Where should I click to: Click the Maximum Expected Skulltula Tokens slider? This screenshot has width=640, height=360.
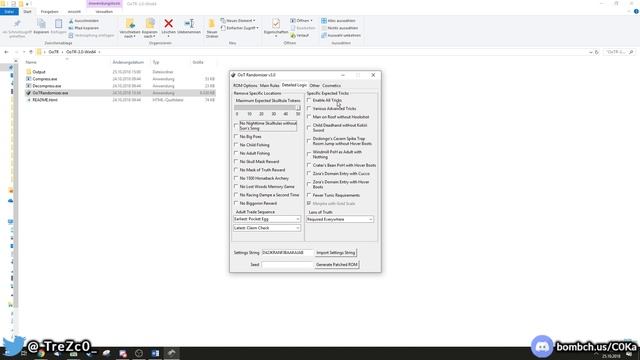coord(267,108)
